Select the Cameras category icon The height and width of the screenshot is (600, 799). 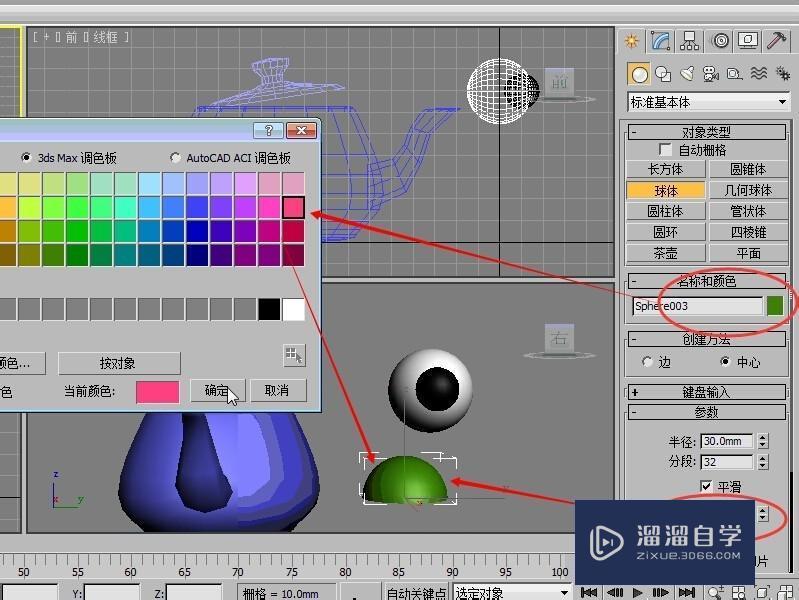pos(710,74)
